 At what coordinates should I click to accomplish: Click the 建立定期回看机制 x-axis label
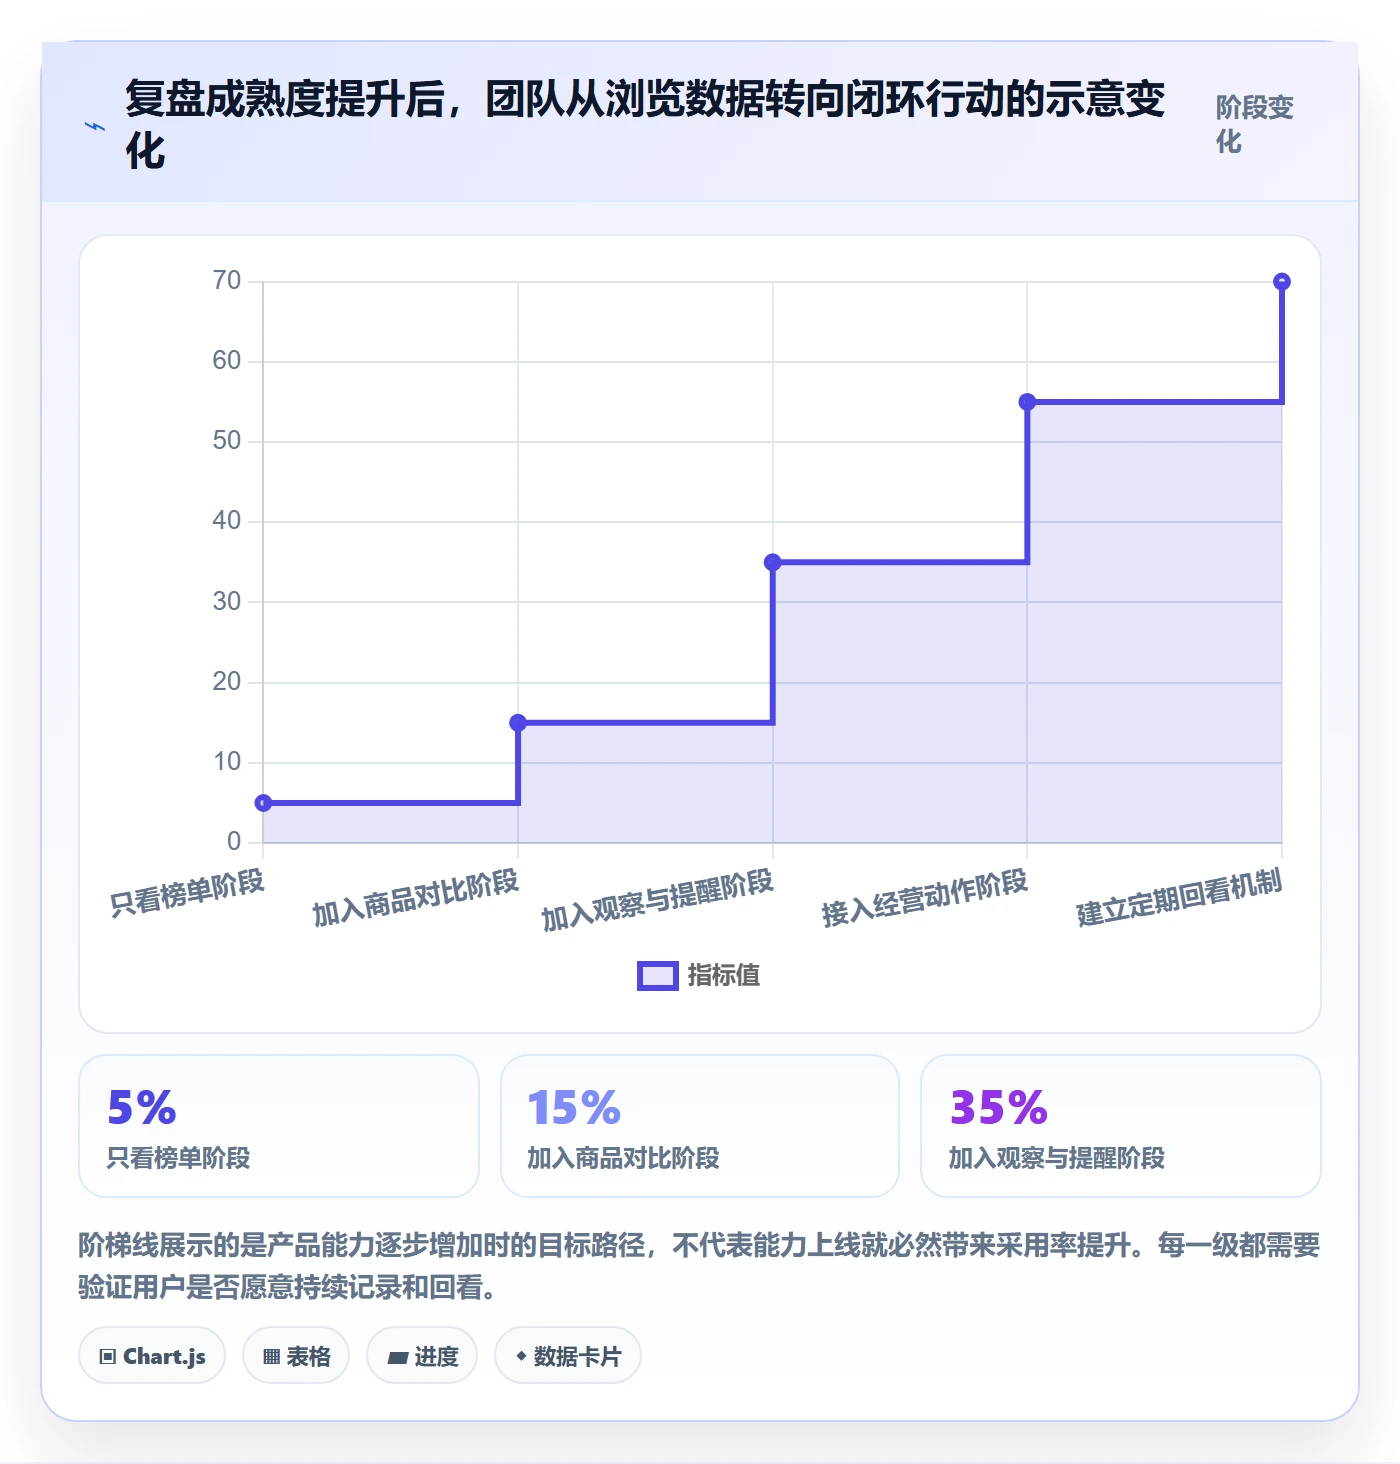1179,898
